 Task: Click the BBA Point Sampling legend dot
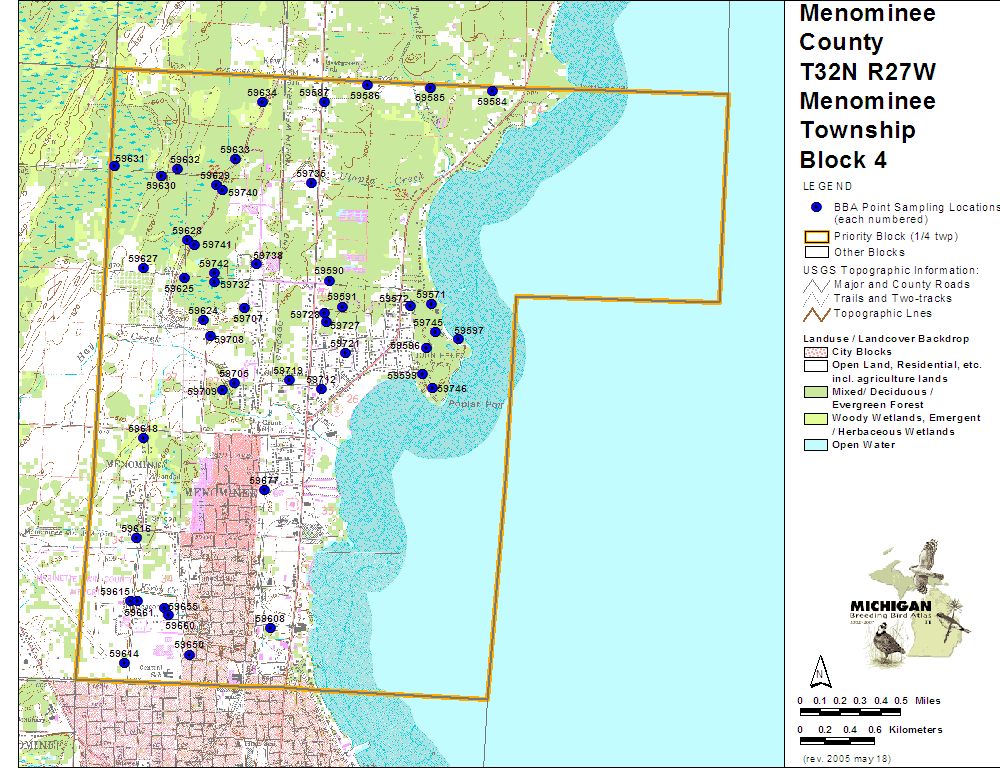click(x=815, y=207)
